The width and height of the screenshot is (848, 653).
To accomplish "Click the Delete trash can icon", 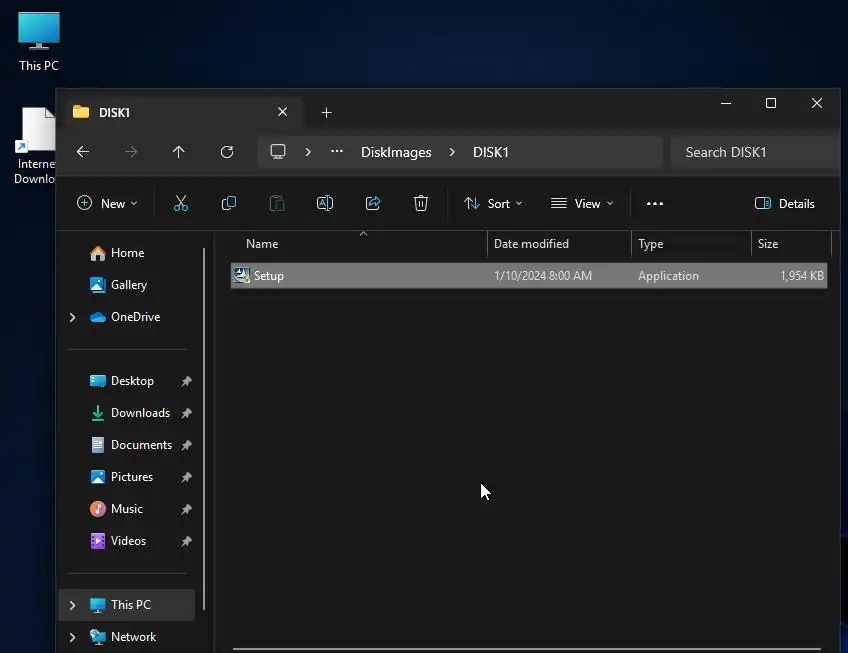I will tap(421, 203).
